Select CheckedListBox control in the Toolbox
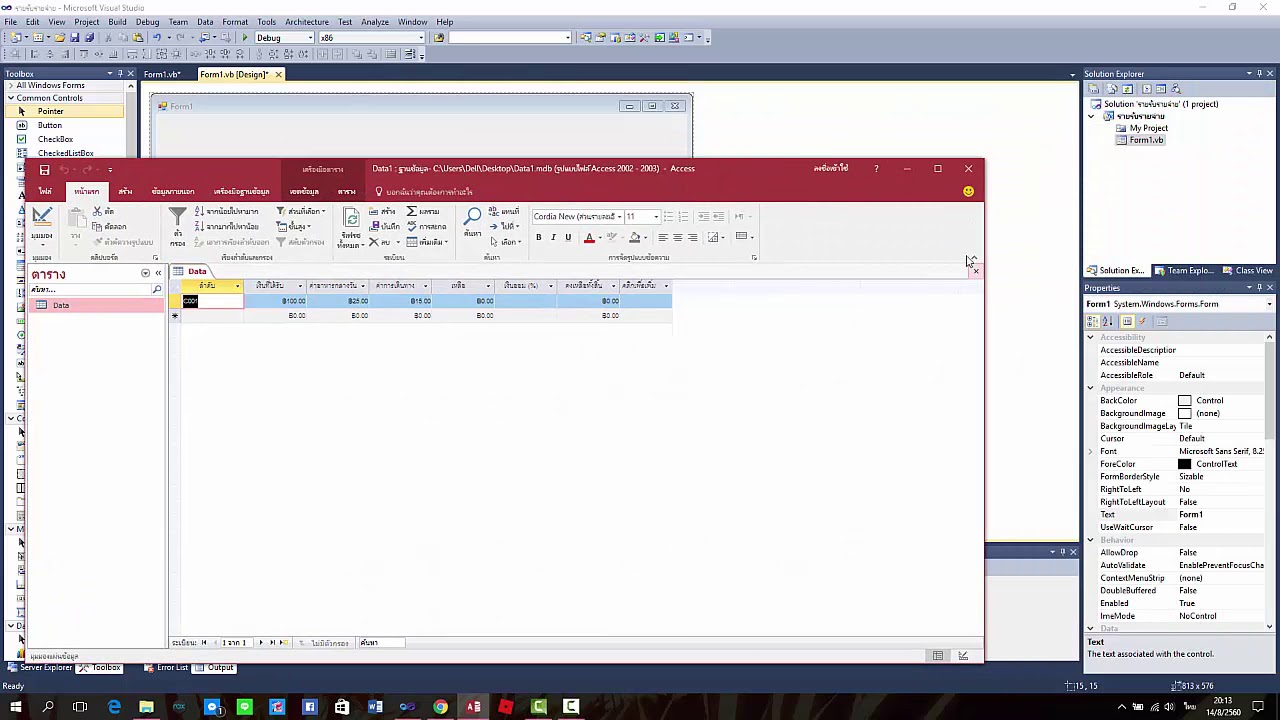 (x=66, y=153)
